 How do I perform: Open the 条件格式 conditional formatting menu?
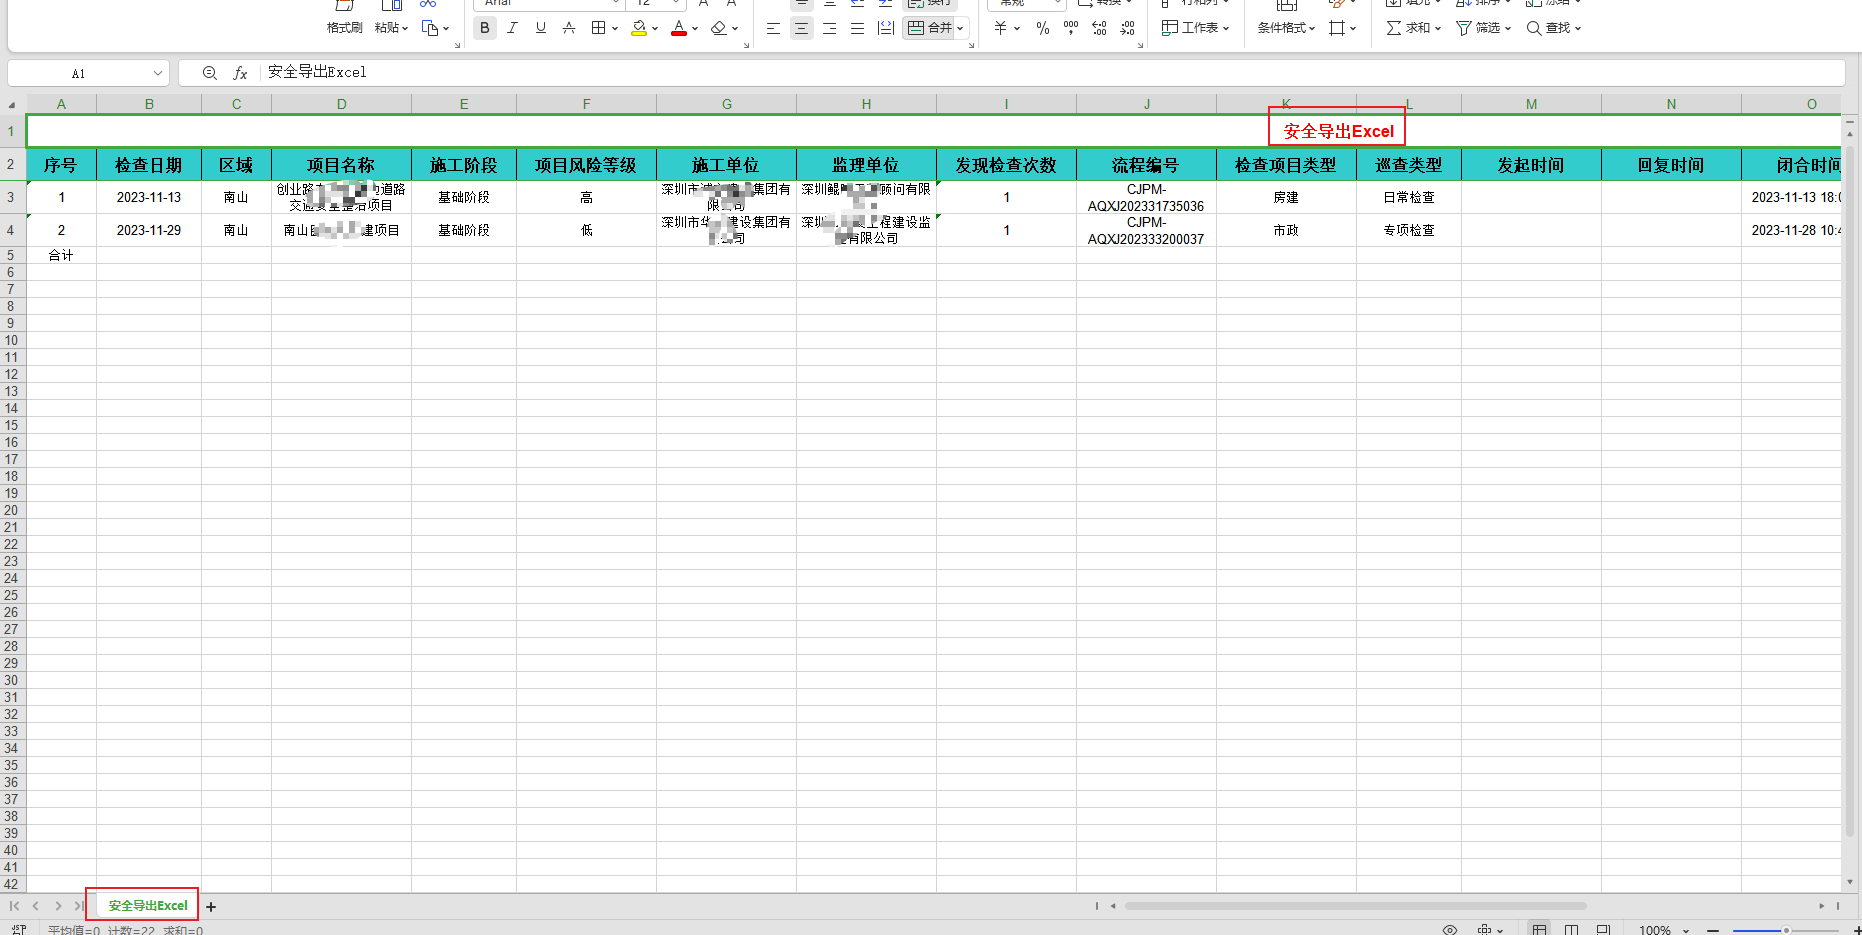tap(1286, 28)
